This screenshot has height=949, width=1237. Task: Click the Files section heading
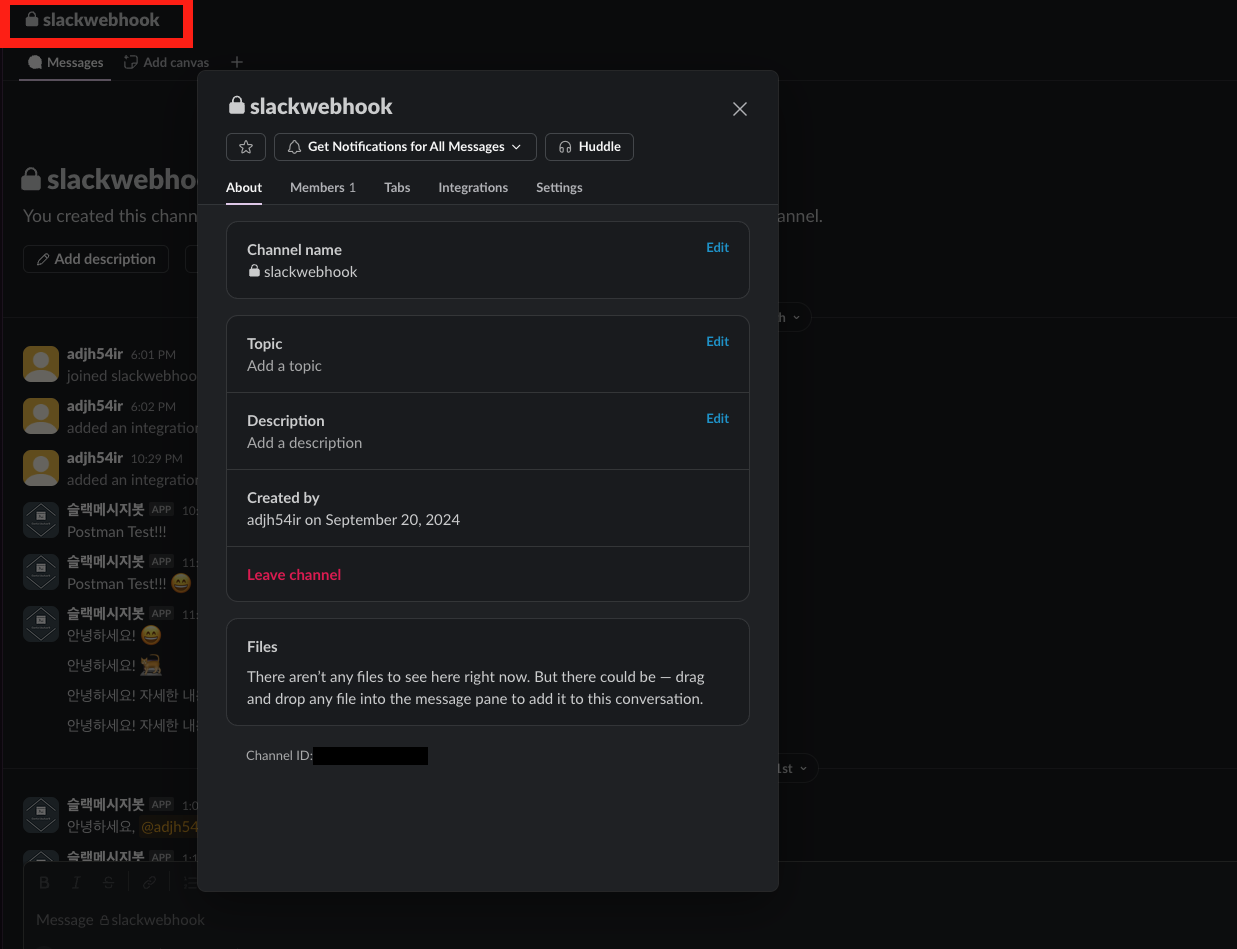(262, 647)
